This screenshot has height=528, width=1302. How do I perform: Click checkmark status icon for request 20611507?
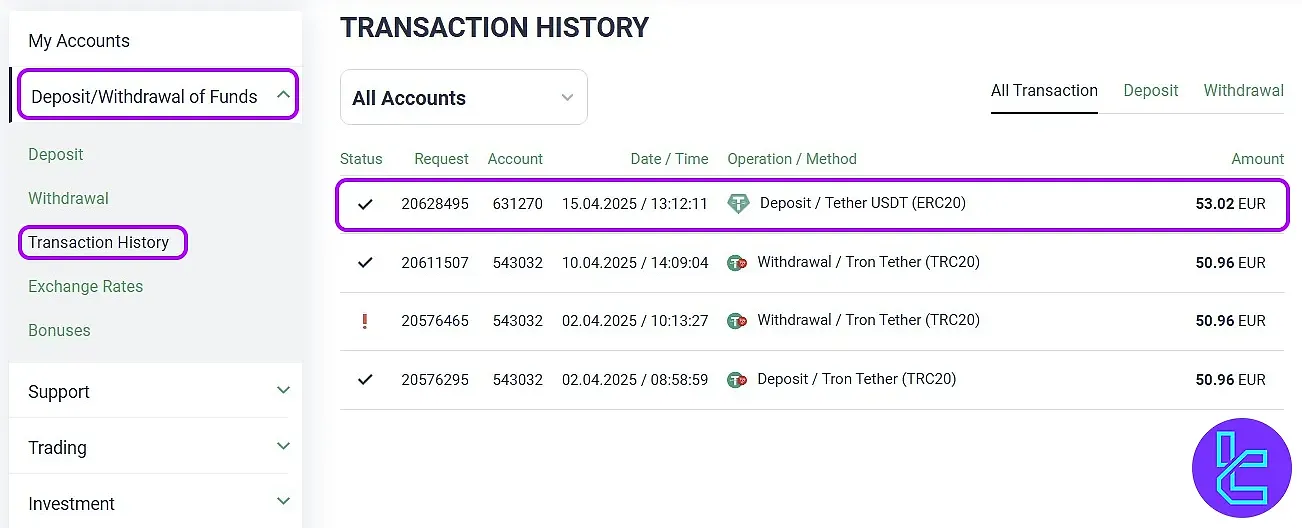365,263
